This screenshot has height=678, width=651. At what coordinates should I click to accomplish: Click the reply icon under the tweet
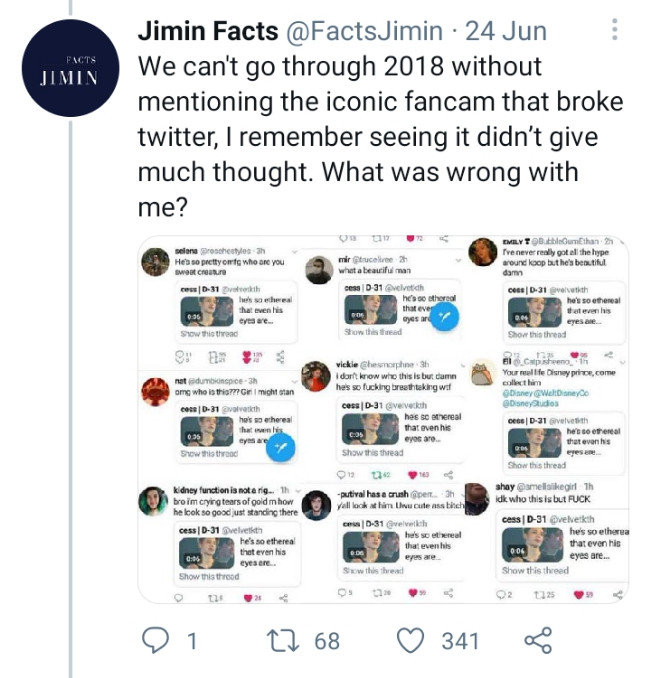pyautogui.click(x=156, y=640)
